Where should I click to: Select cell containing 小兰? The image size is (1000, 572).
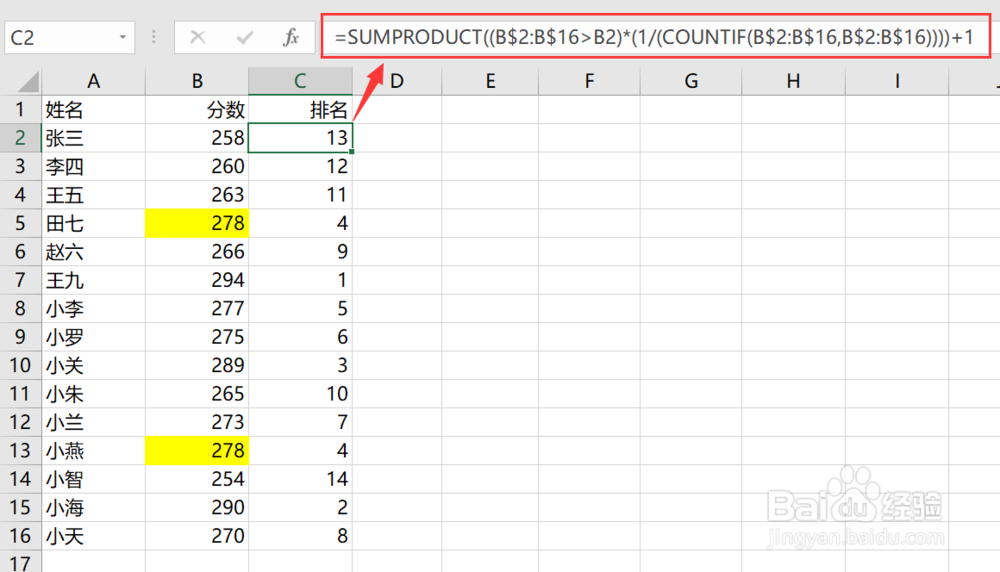pos(93,422)
